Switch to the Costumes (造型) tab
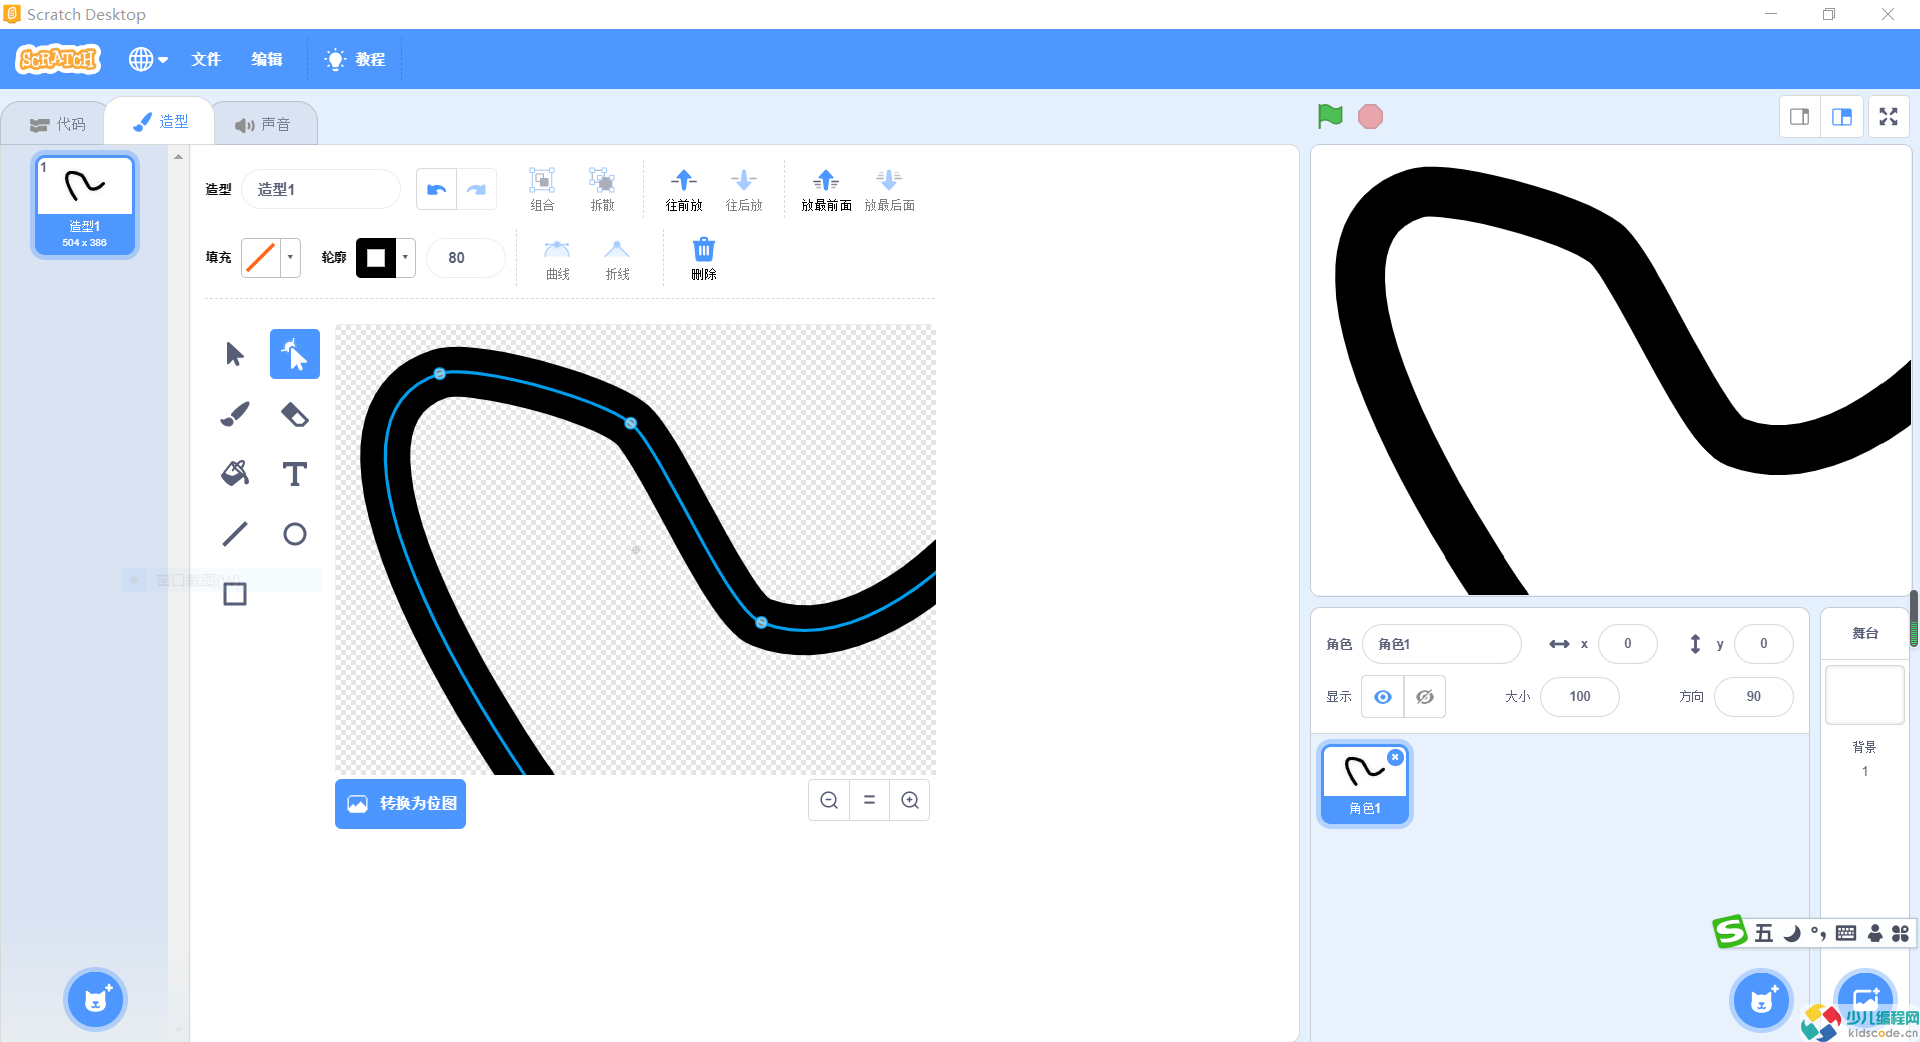 click(160, 121)
